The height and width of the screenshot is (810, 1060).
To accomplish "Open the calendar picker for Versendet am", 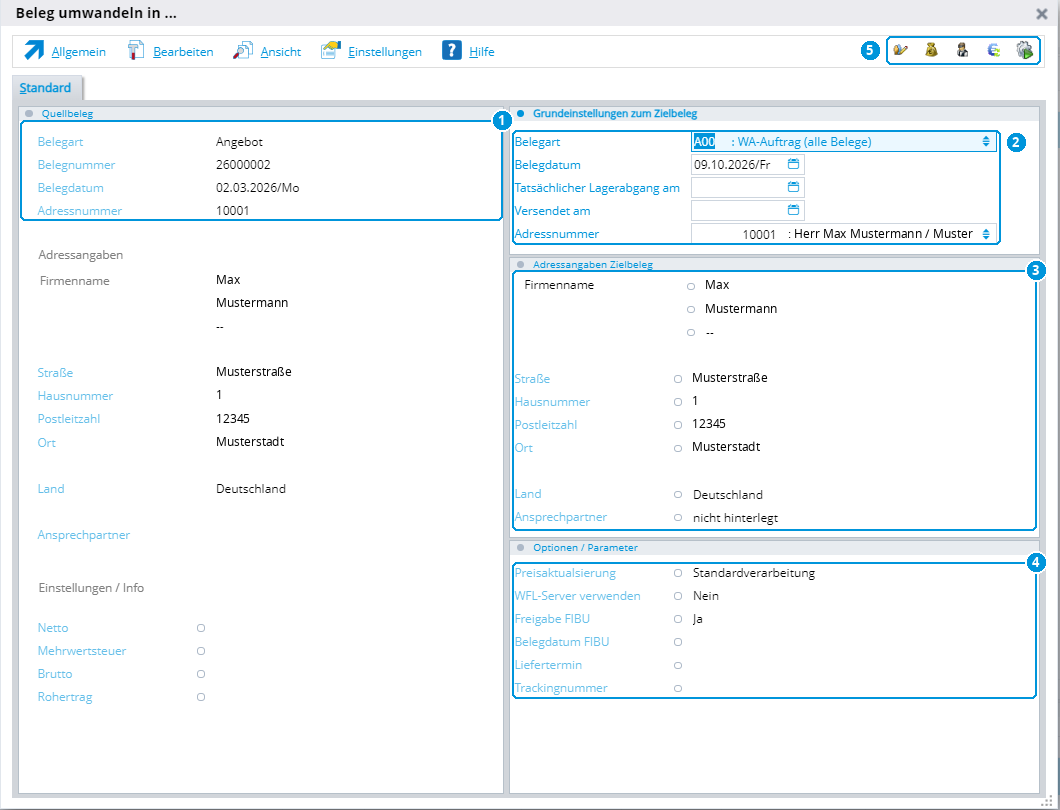I will point(794,210).
